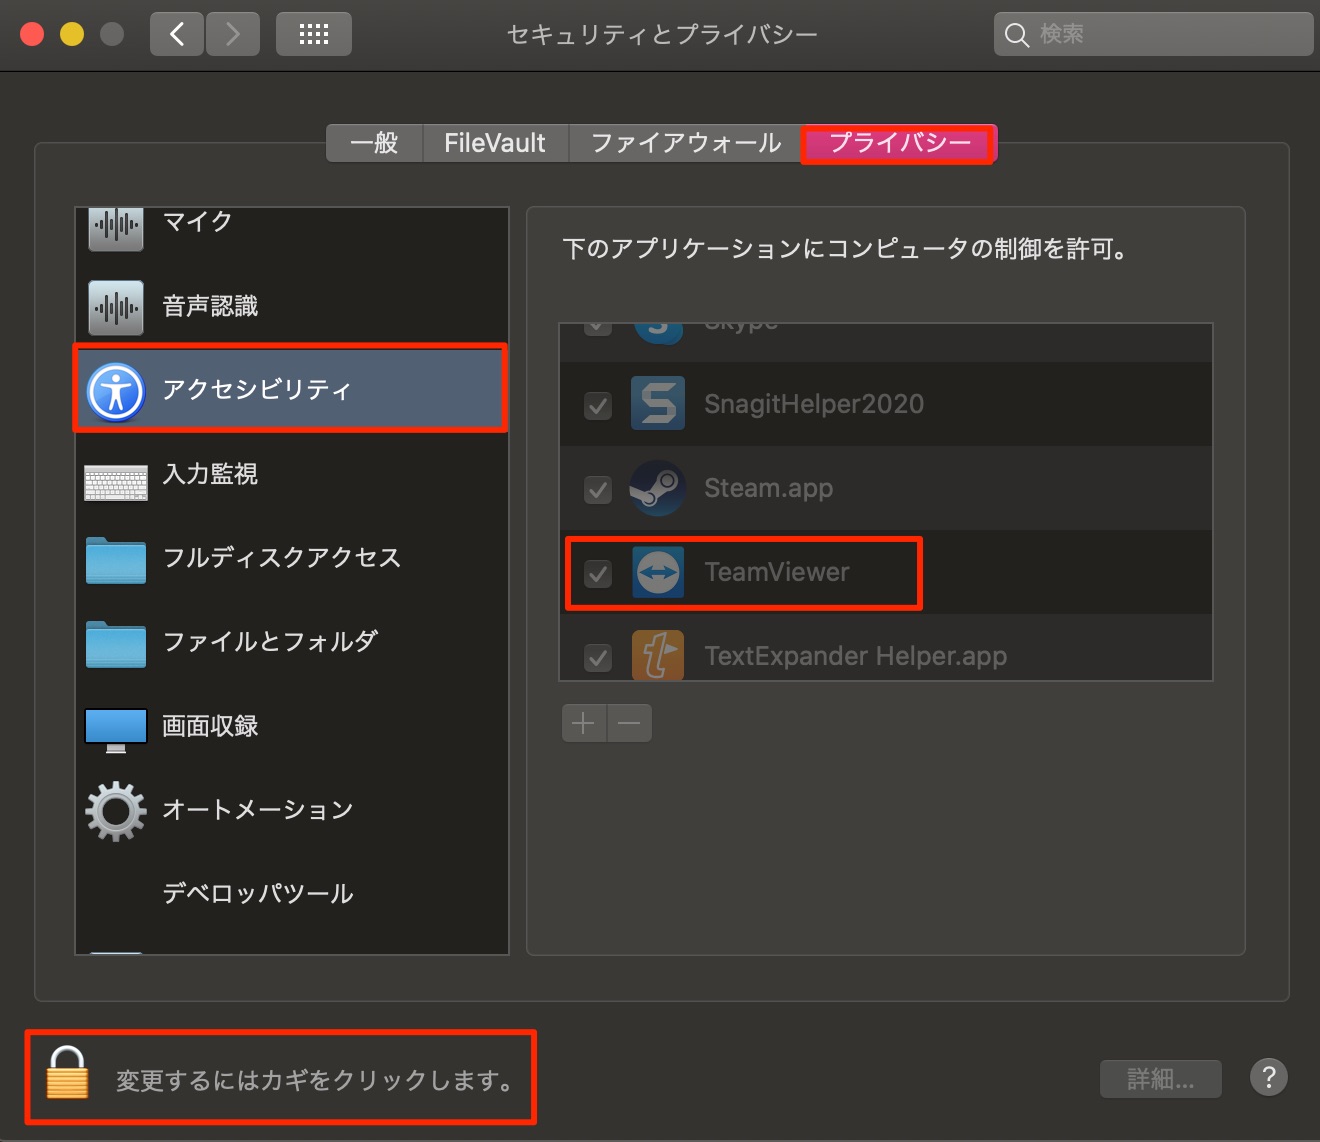Click the magnifier icon in search field
The height and width of the screenshot is (1142, 1320).
(x=1016, y=35)
